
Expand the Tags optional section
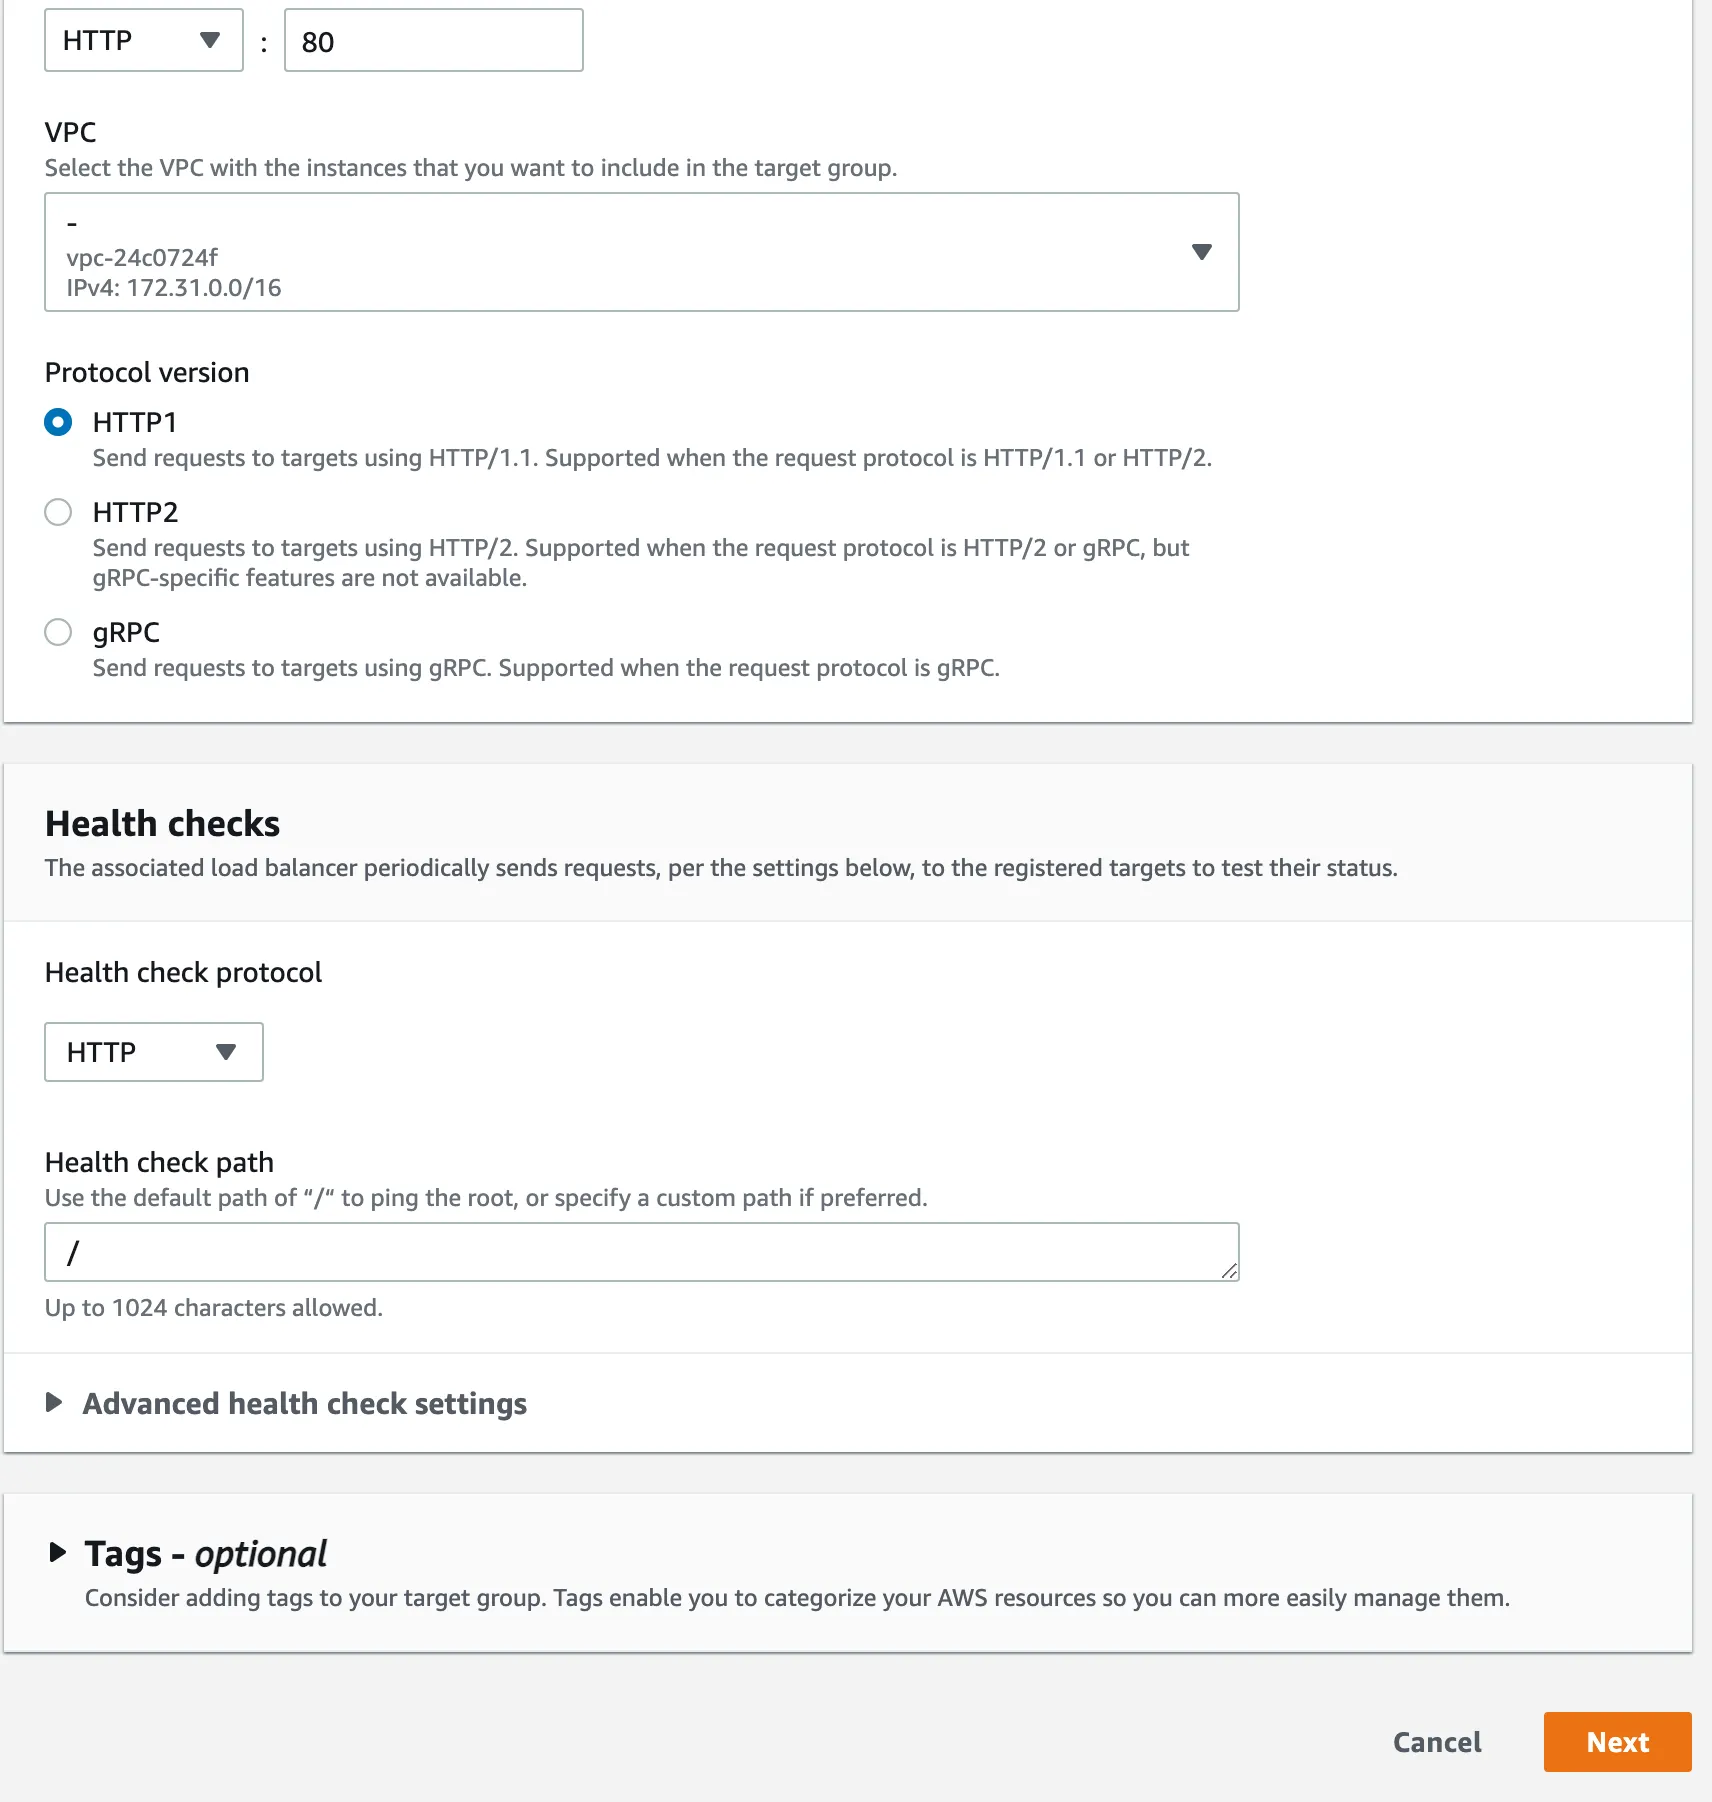[205, 1554]
